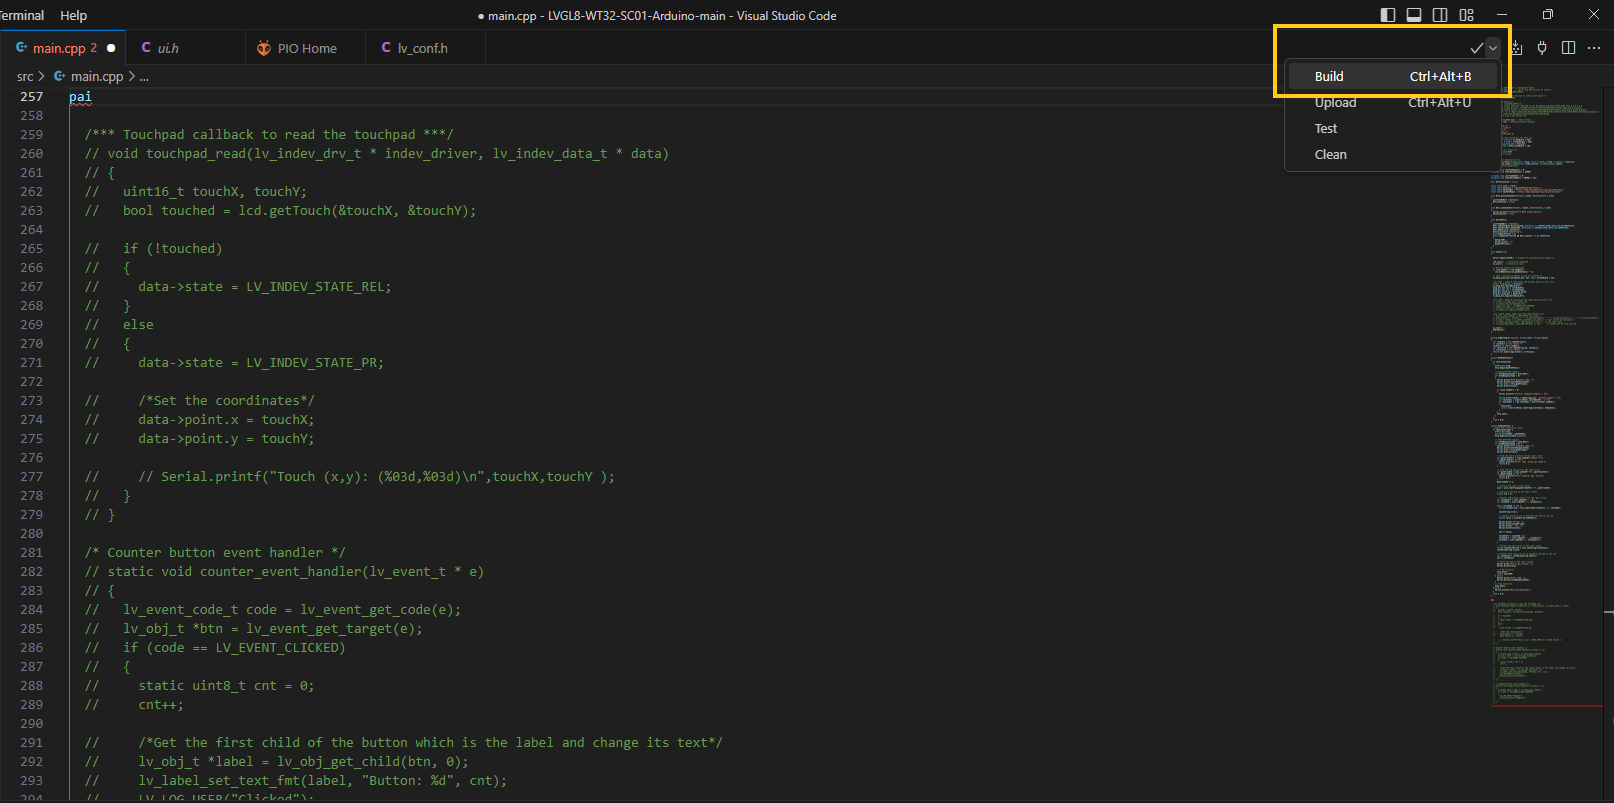Open the editor More Actions ellipsis
This screenshot has width=1614, height=803.
tap(1594, 48)
